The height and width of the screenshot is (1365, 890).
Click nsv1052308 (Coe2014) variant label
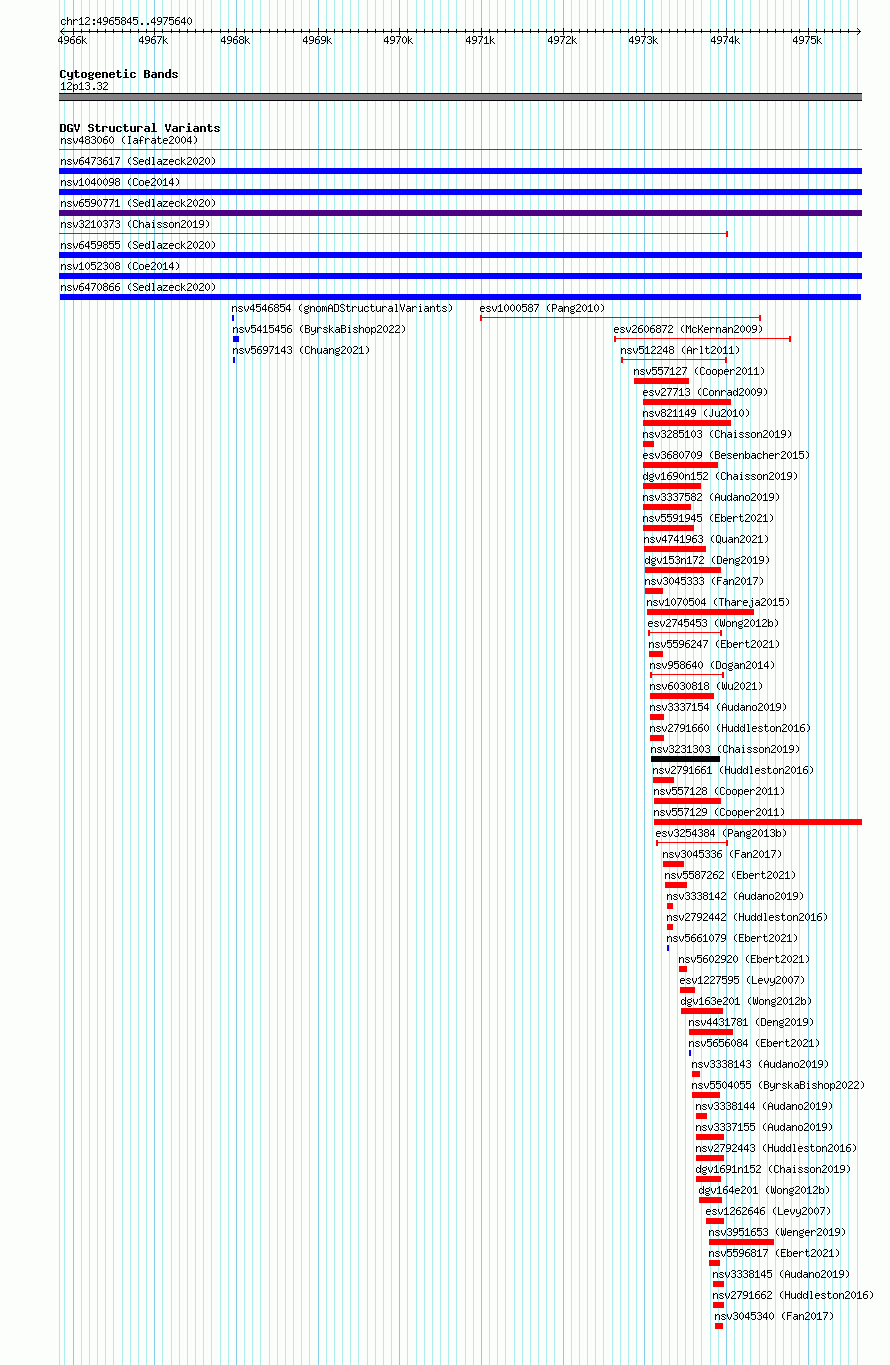pos(120,266)
